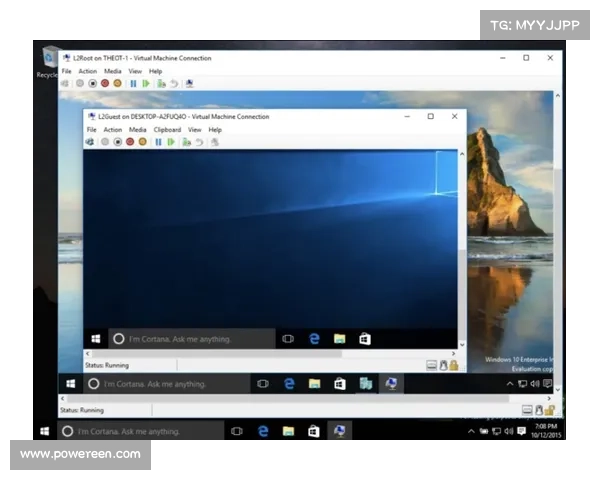The height and width of the screenshot is (480, 600).
Task: Click green Reset icon in L2Root toolbar
Action: click(x=146, y=84)
